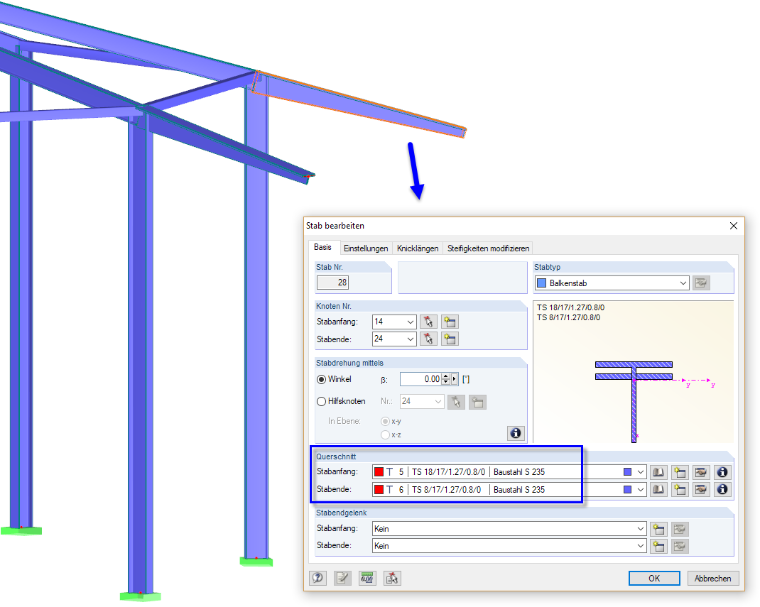The width and height of the screenshot is (760, 607).
Task: Open Stabendgelenk Stabende Kein dropdown
Action: (x=640, y=546)
